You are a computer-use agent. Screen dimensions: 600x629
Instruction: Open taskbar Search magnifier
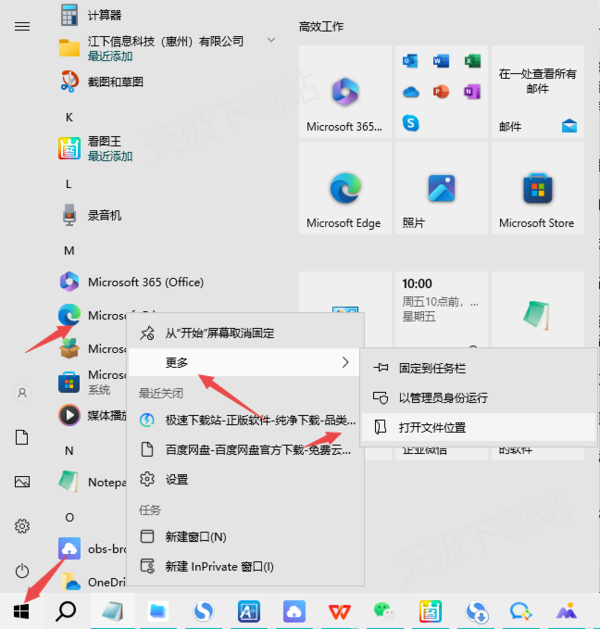coord(66,611)
